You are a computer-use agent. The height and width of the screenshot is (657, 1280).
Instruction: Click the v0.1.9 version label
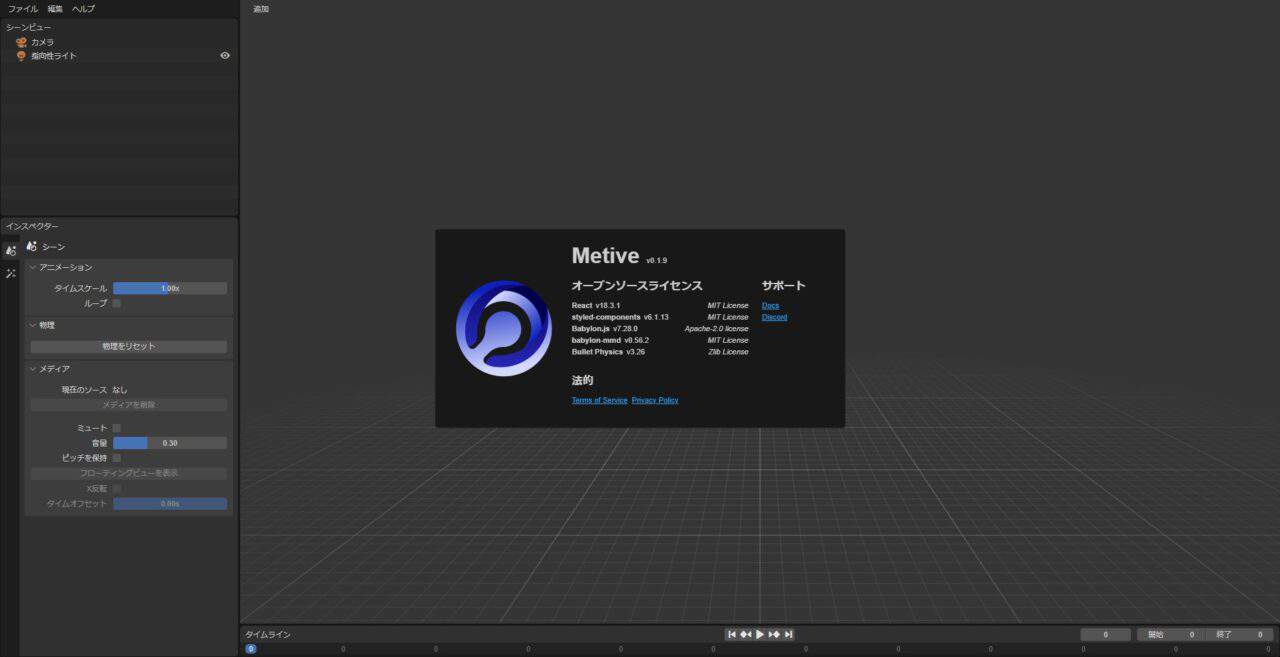656,260
